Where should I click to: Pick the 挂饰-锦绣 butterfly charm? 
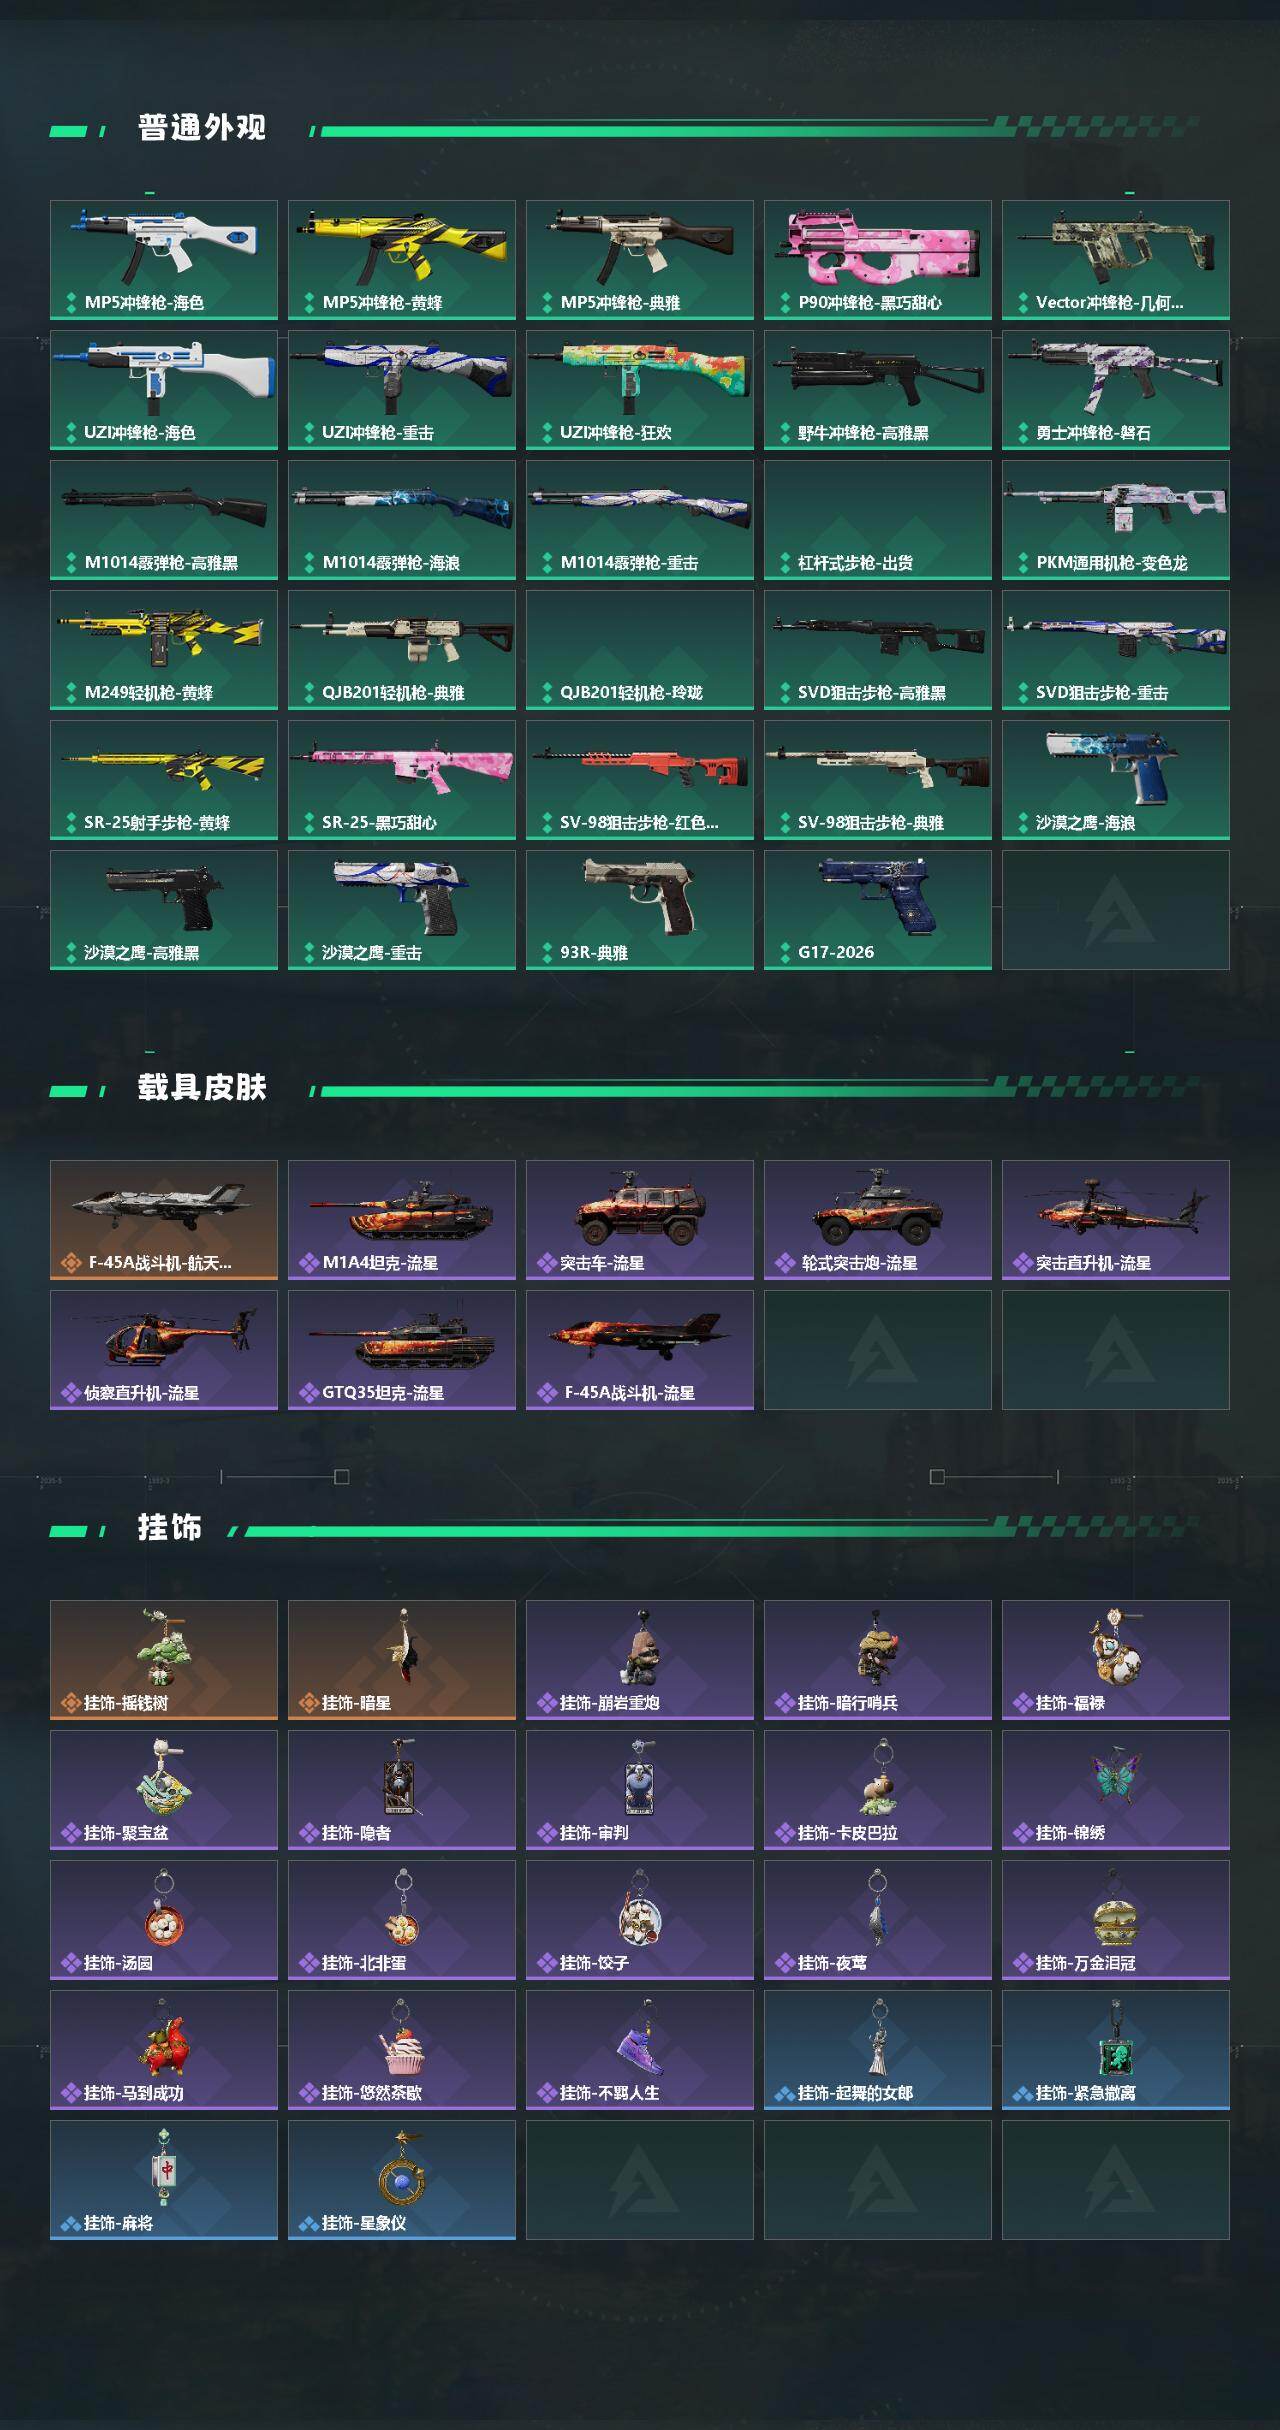coord(1116,1790)
